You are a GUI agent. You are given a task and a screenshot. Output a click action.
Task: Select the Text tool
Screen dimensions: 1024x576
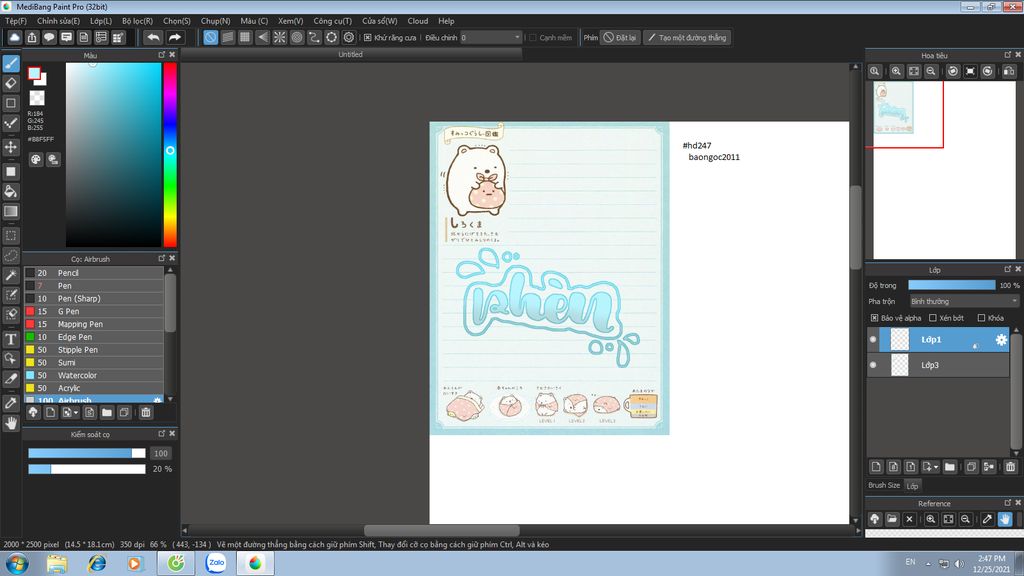tap(11, 339)
